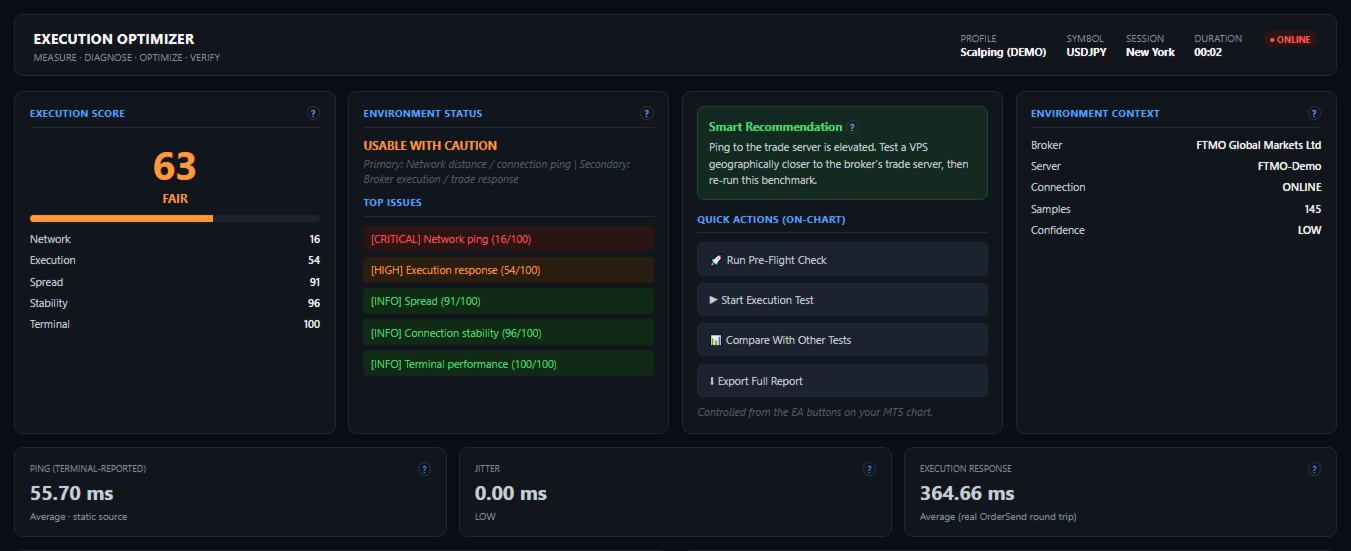Open help icon in Jitter card
The image size is (1351, 551).
coord(869,469)
